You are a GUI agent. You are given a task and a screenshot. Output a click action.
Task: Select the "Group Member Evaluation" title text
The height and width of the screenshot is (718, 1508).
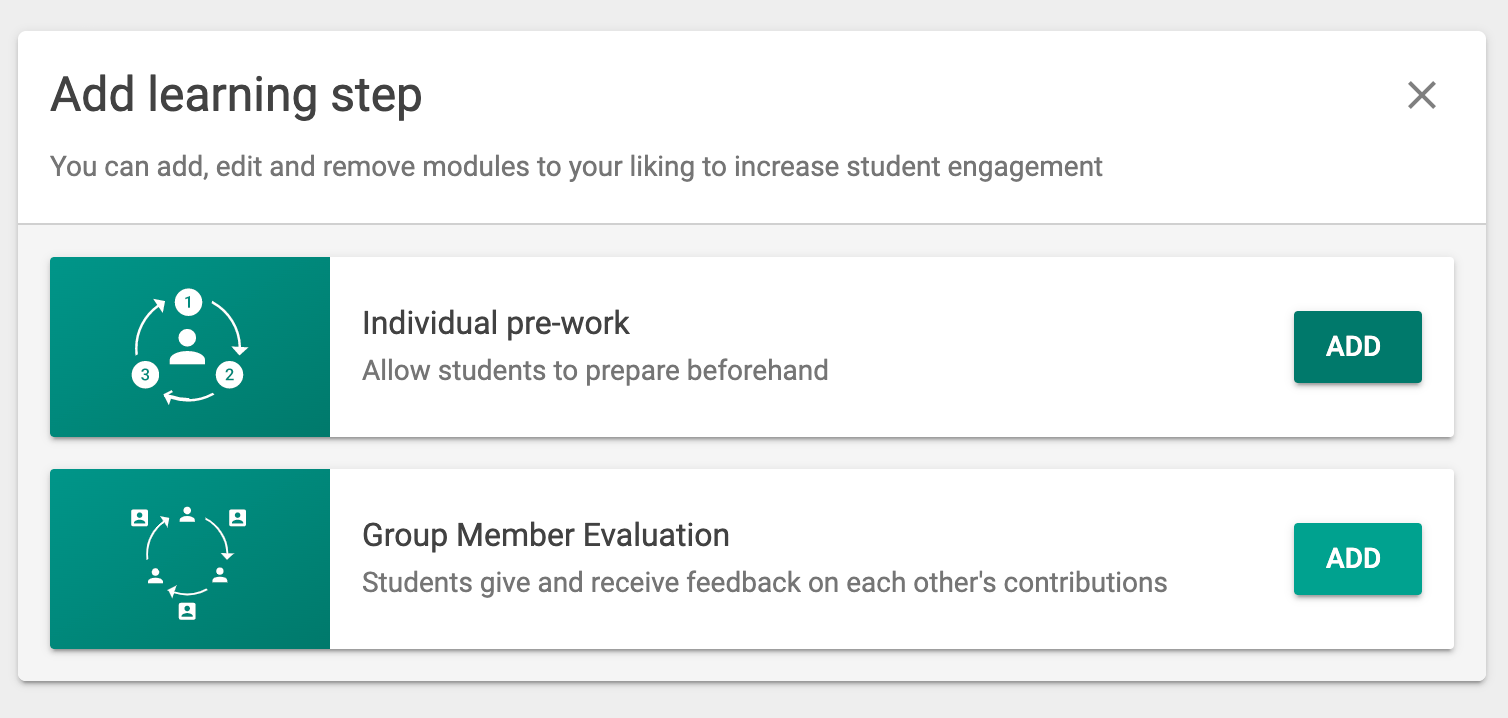click(546, 535)
